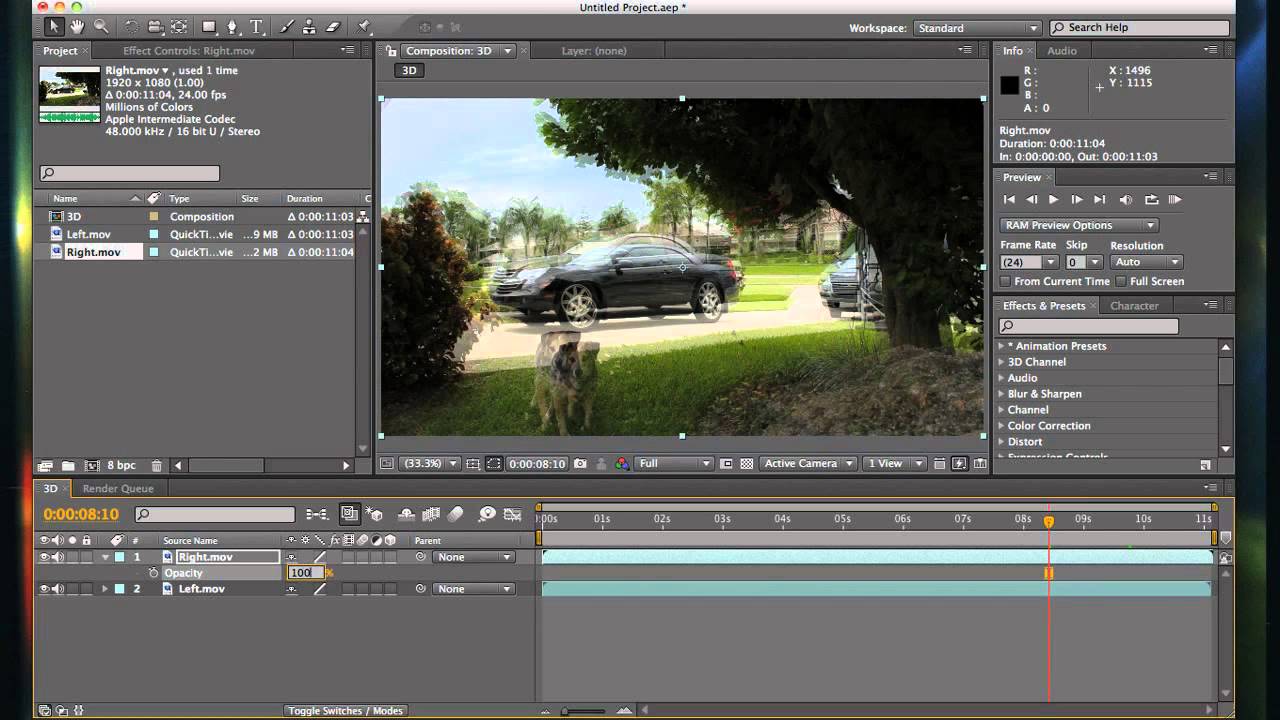Click the brainstorm lightbulb icon

click(x=487, y=514)
